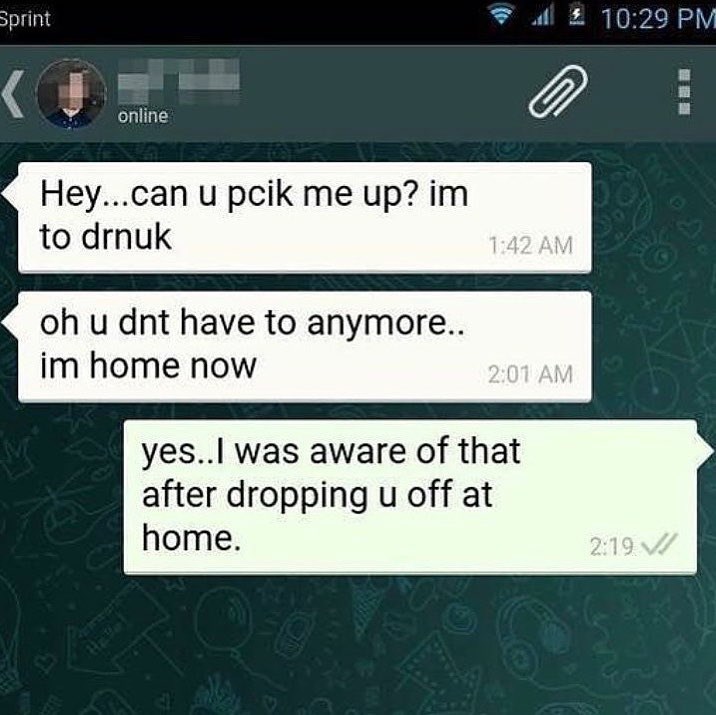Select the 'im home now' message bubble
This screenshot has width=716, height=715.
(305, 347)
